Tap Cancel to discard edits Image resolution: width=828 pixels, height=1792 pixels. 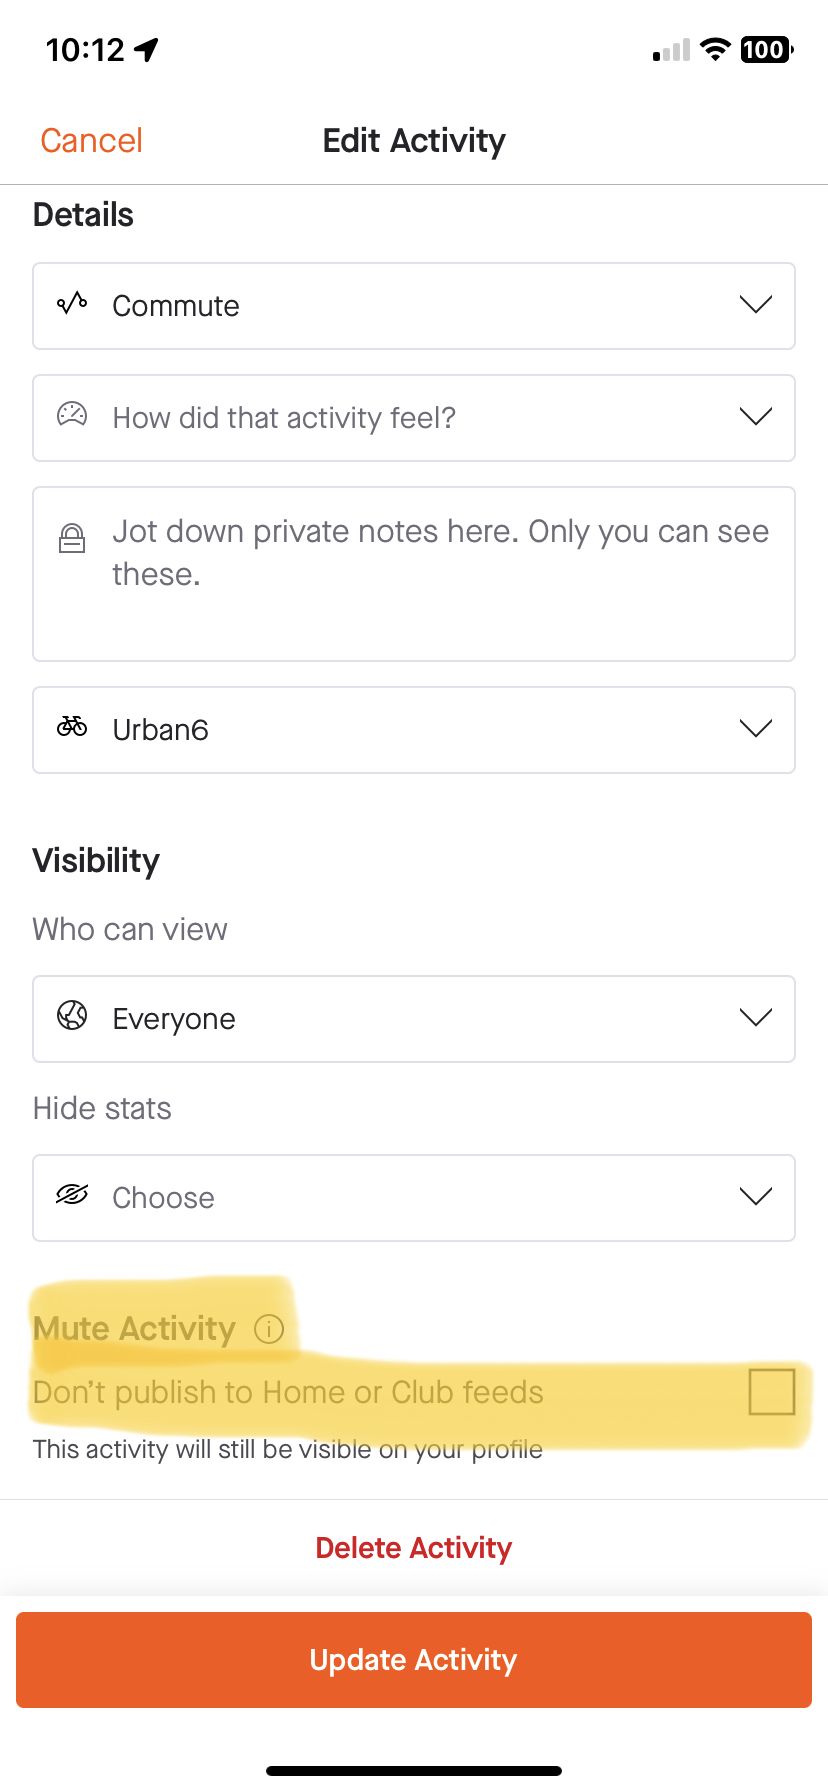coord(91,141)
